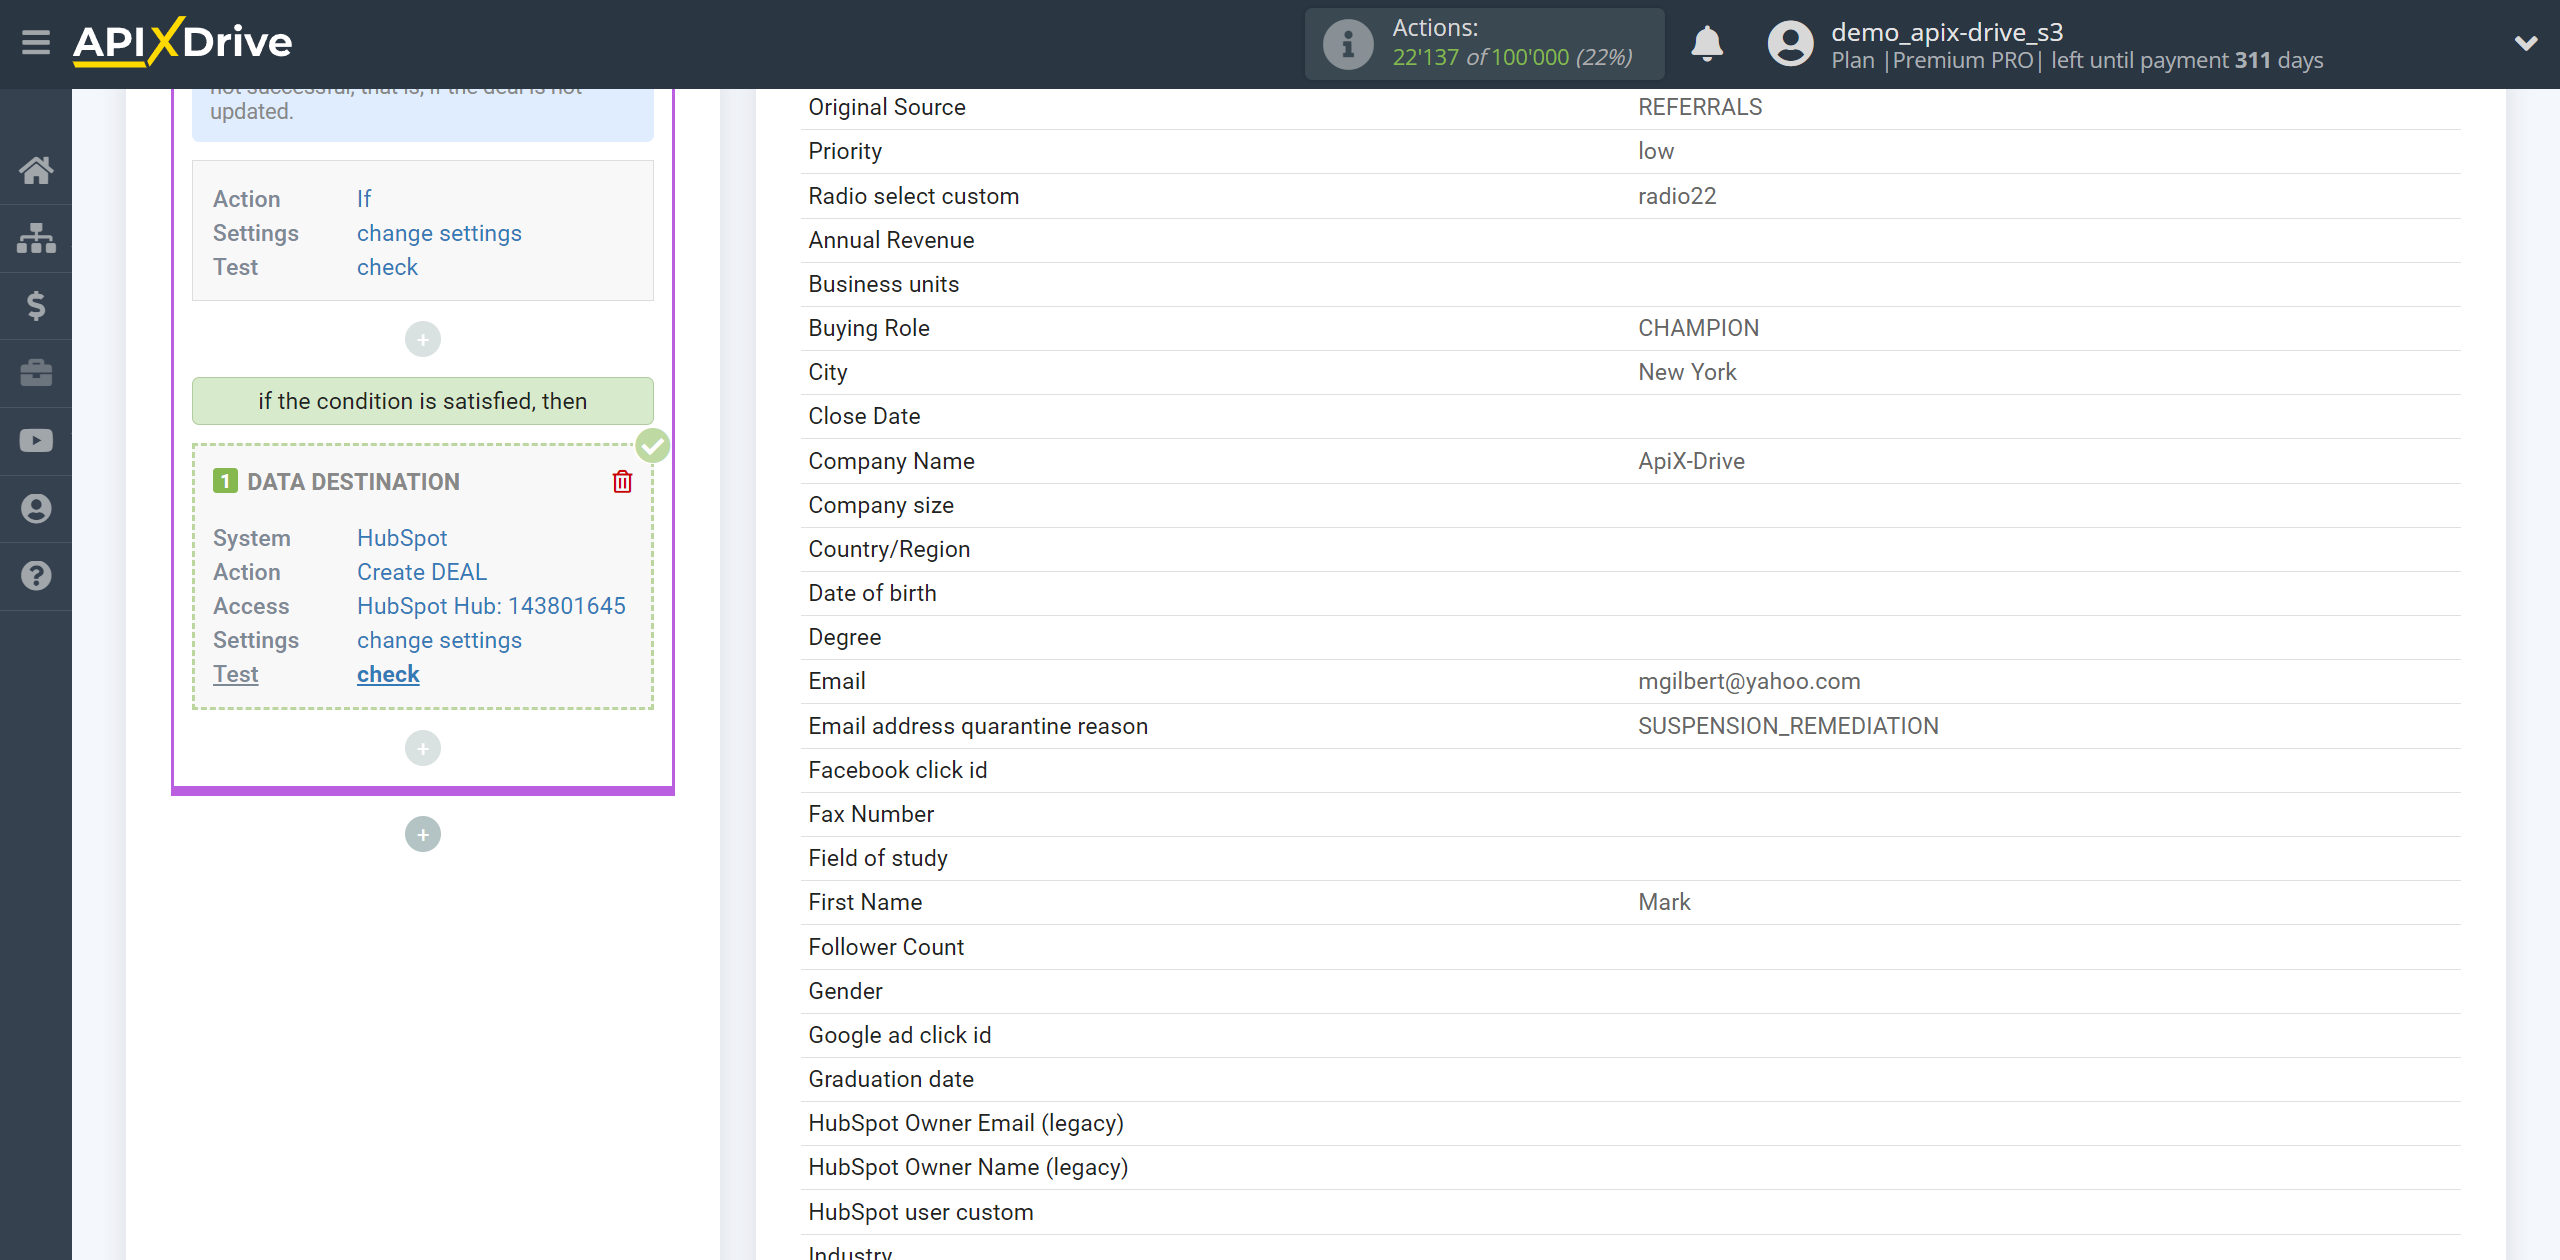Add new block at the bottom
The height and width of the screenshot is (1260, 2560).
423,835
